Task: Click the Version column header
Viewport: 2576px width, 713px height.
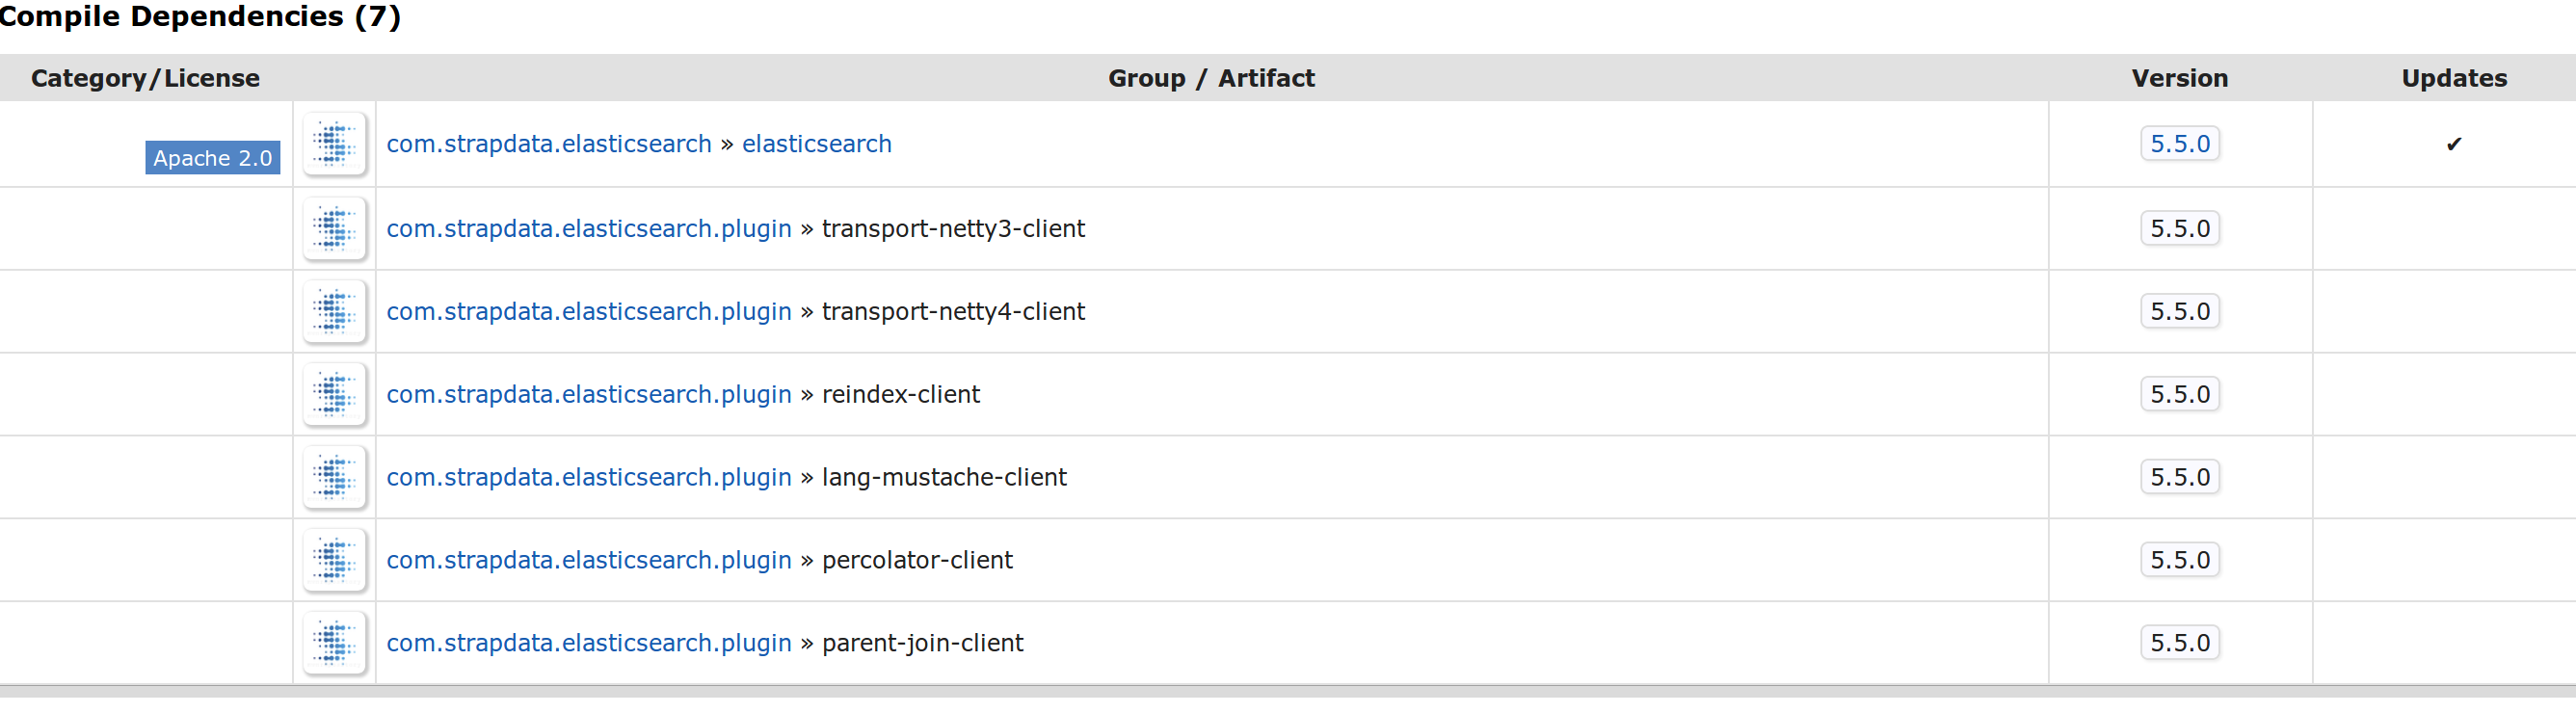Action: coord(2180,78)
